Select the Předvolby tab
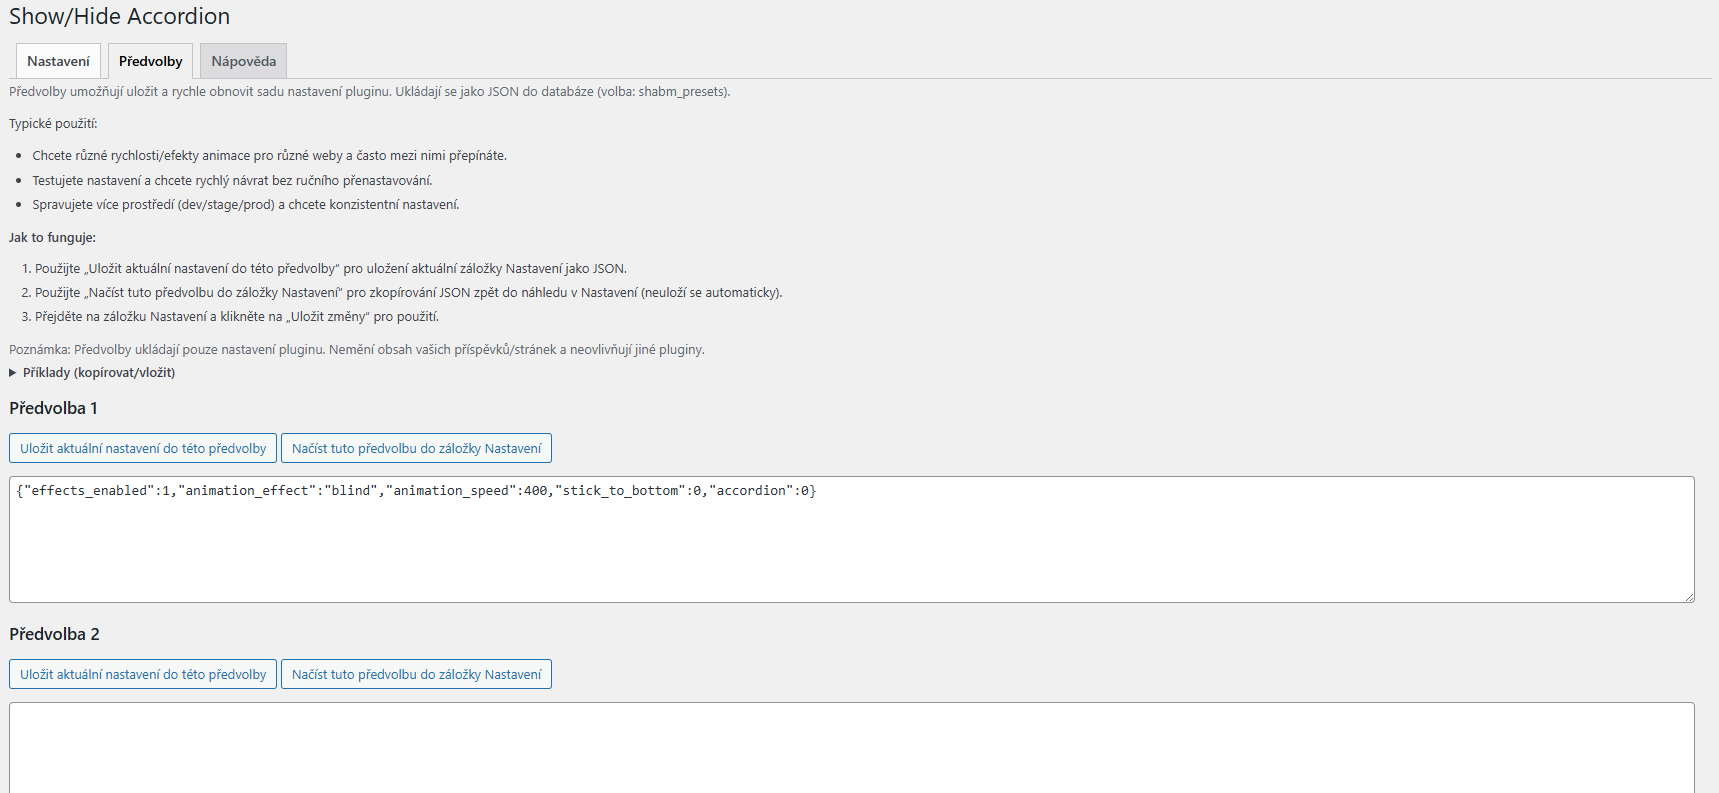Viewport: 1719px width, 793px height. (150, 61)
